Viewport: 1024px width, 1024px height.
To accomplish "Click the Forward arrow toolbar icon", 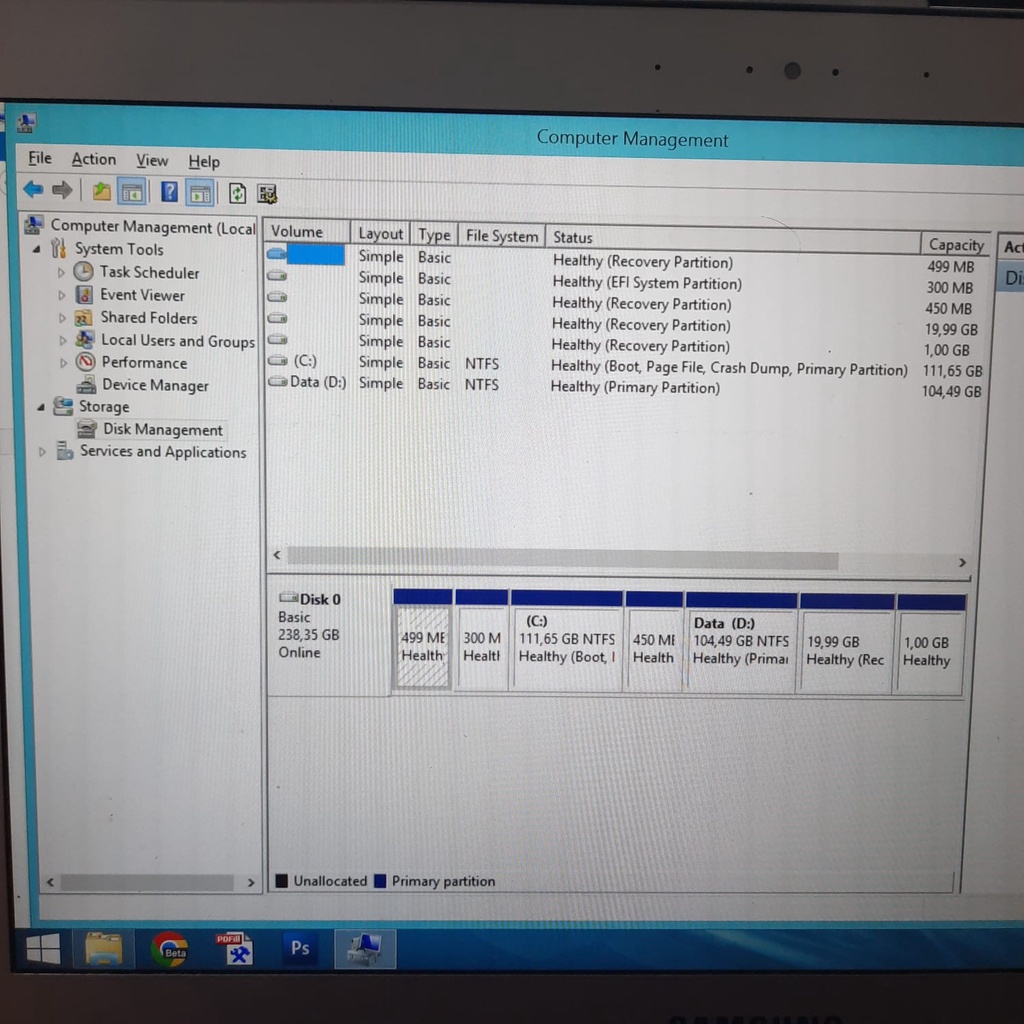I will (62, 190).
